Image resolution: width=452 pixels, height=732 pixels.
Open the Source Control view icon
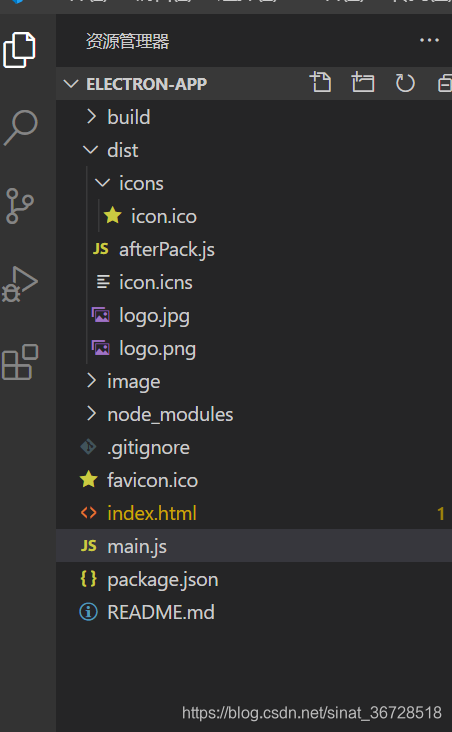(20, 206)
